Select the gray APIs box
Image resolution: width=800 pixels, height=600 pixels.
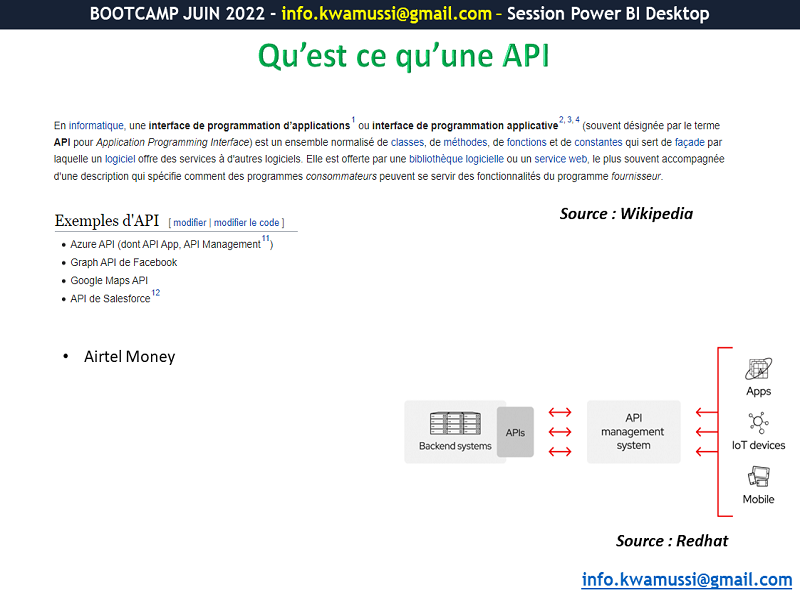(515, 433)
